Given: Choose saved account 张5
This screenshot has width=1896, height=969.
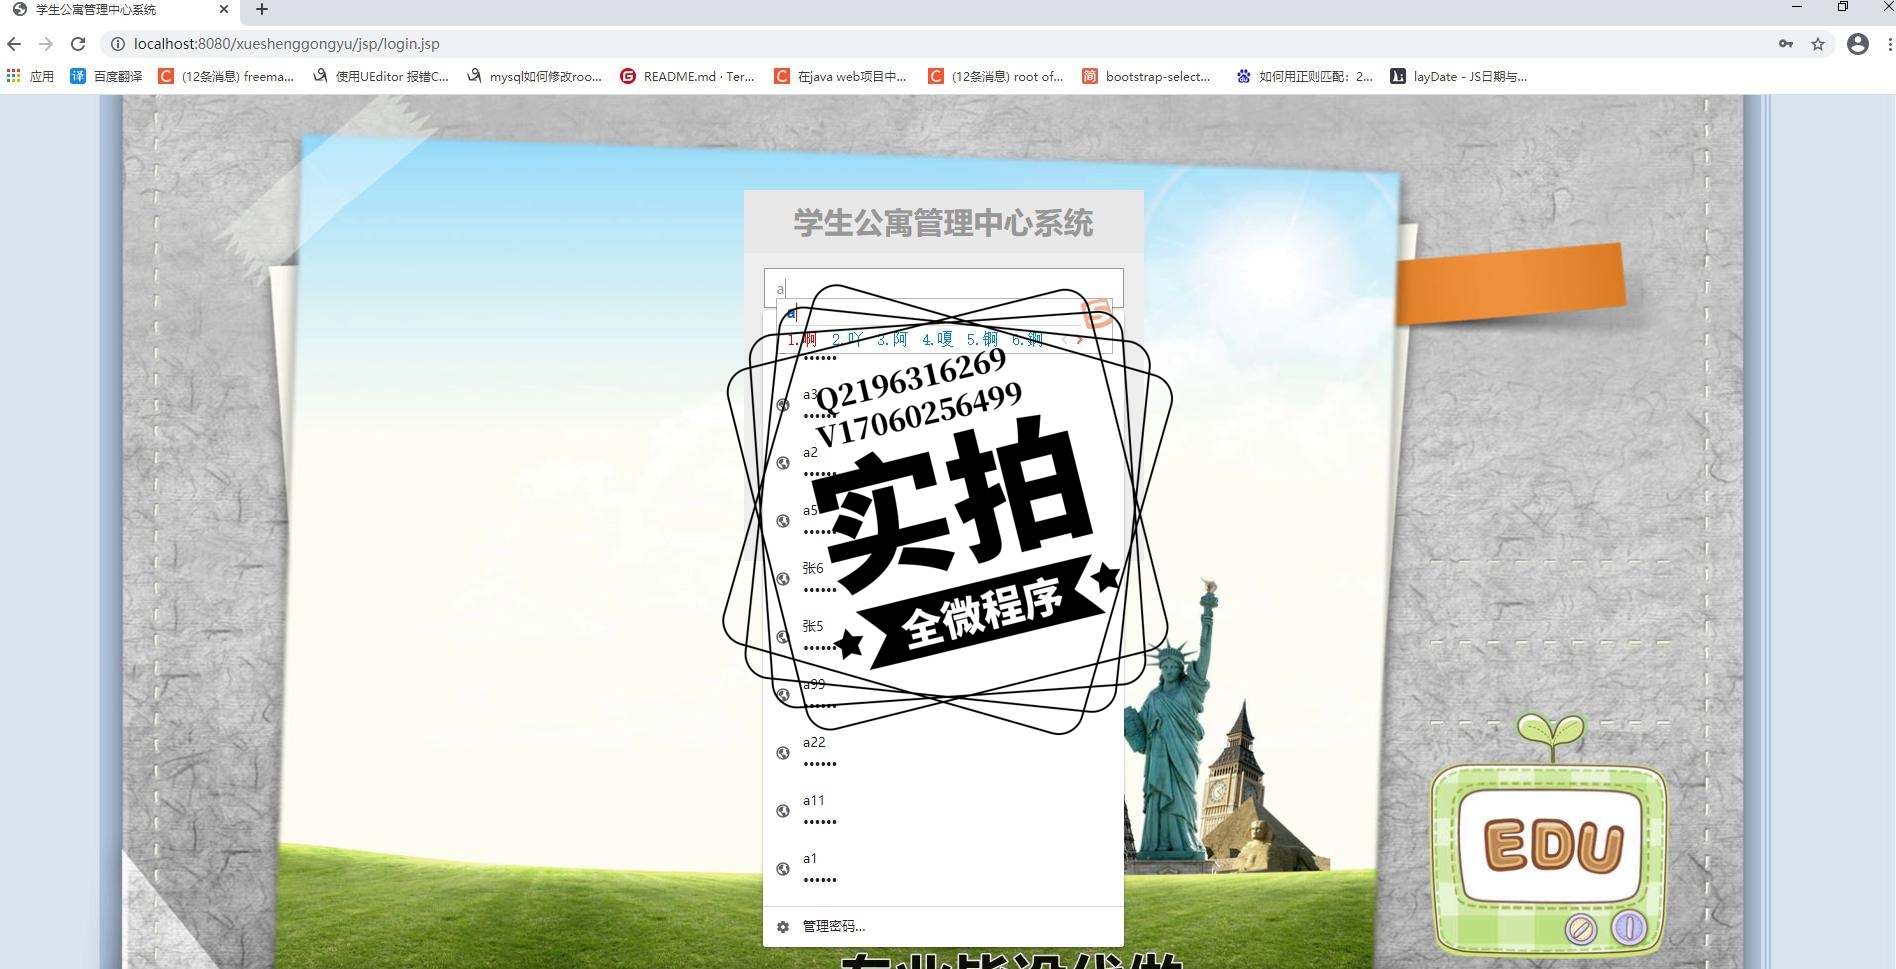Looking at the screenshot, I should (943, 637).
